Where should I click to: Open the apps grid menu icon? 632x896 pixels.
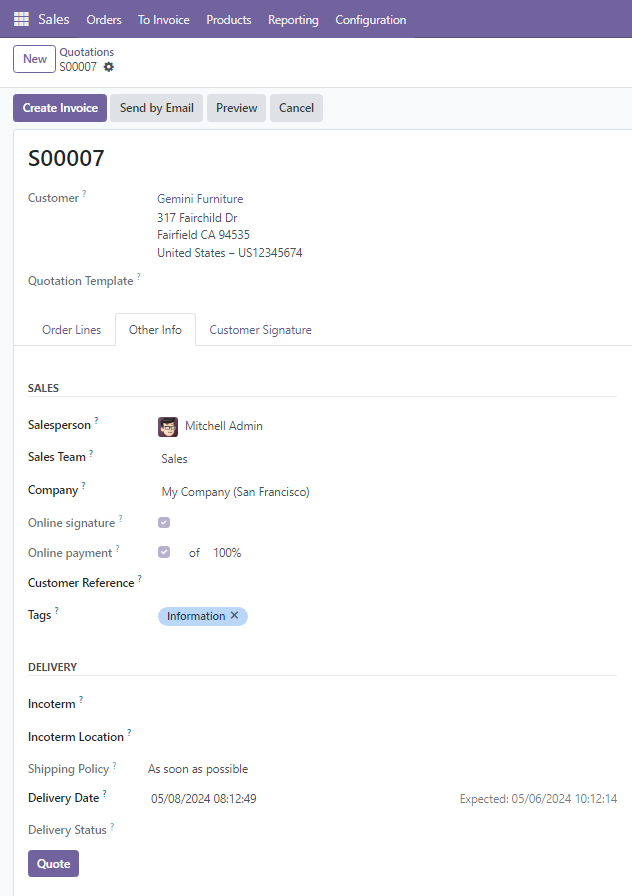click(21, 19)
